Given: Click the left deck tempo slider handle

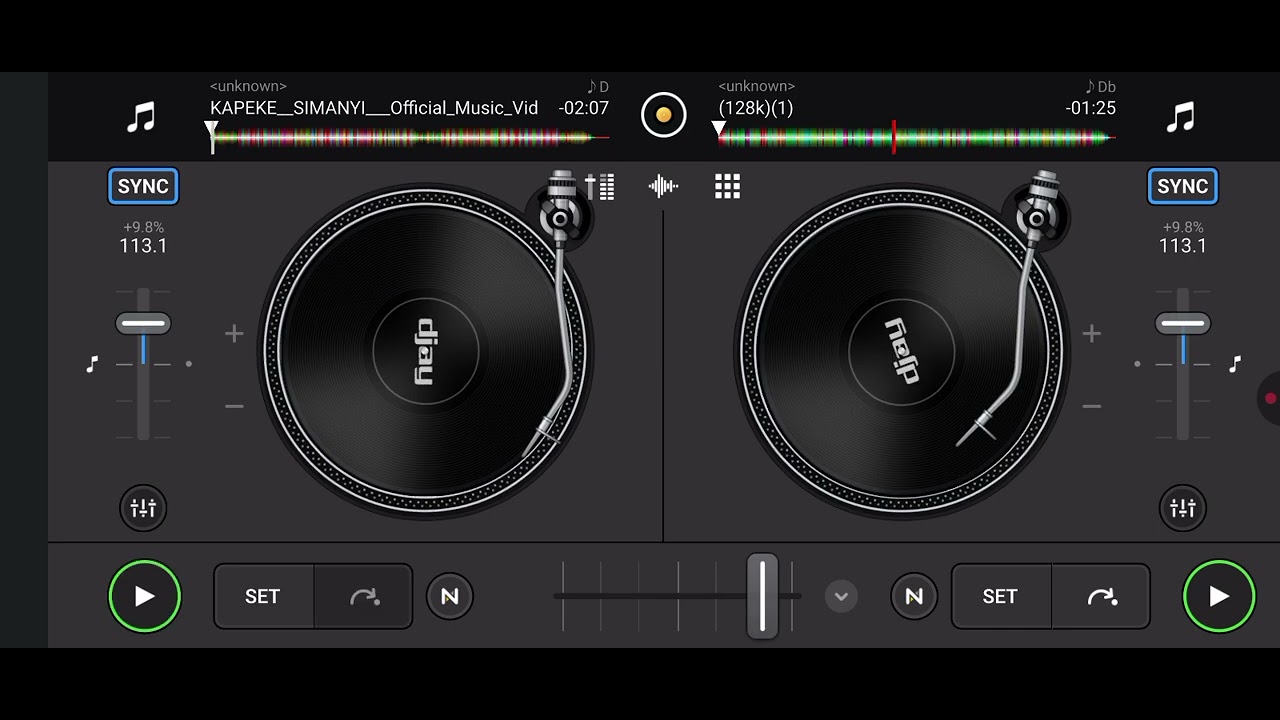Looking at the screenshot, I should click(x=143, y=323).
